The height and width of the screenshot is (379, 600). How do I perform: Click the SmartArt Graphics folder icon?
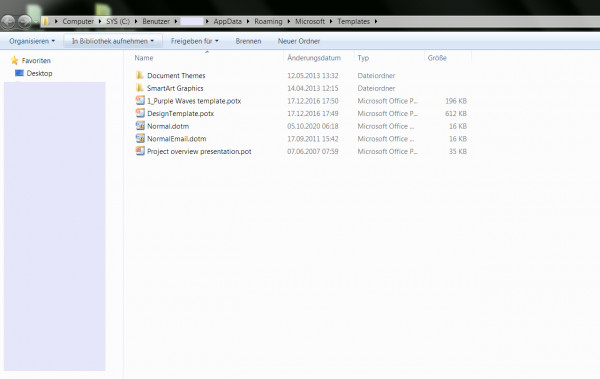(140, 88)
